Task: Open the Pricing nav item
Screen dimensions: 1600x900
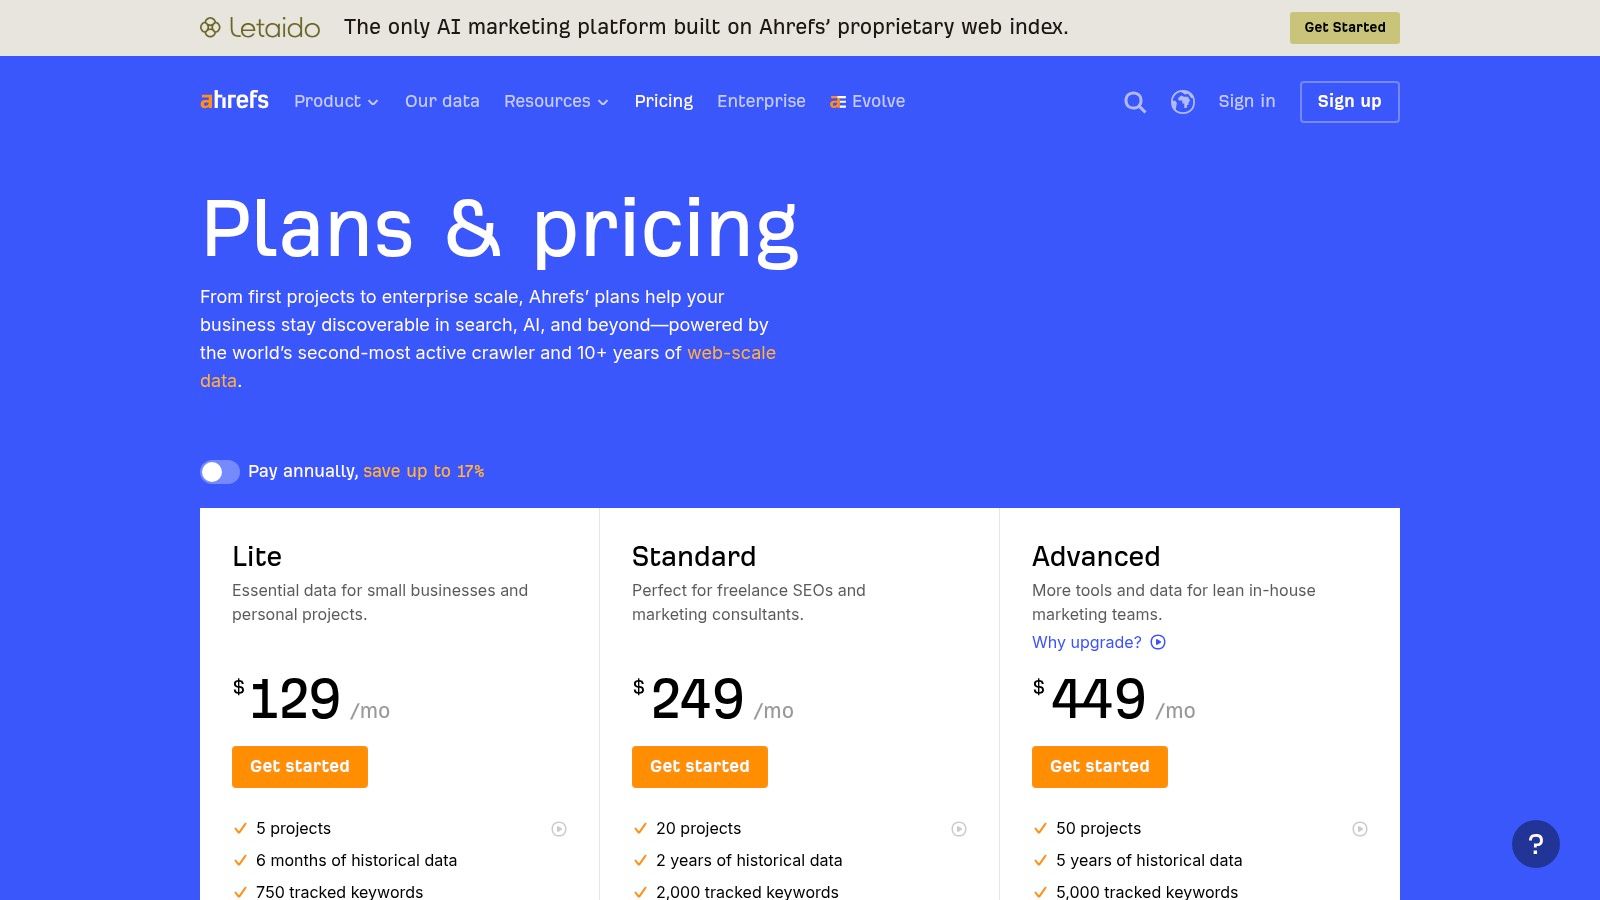Action: coord(664,101)
